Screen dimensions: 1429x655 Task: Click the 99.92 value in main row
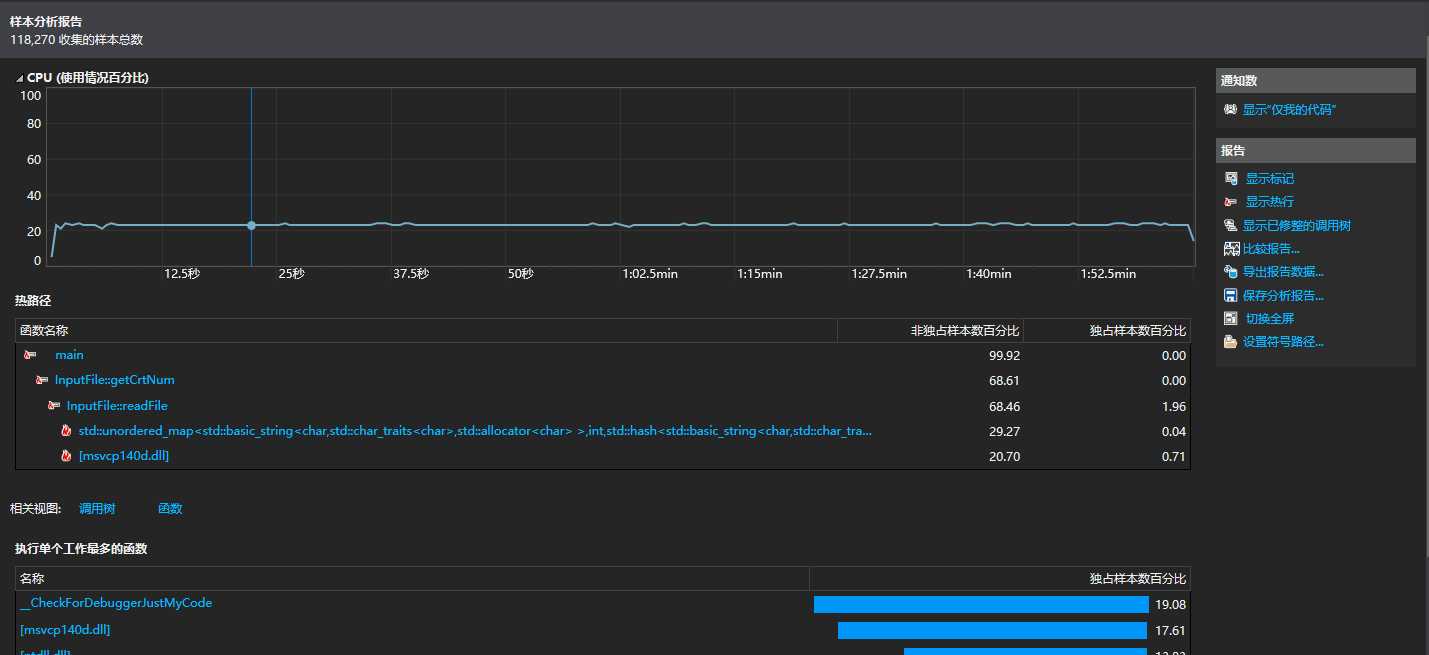pyautogui.click(x=1002, y=356)
